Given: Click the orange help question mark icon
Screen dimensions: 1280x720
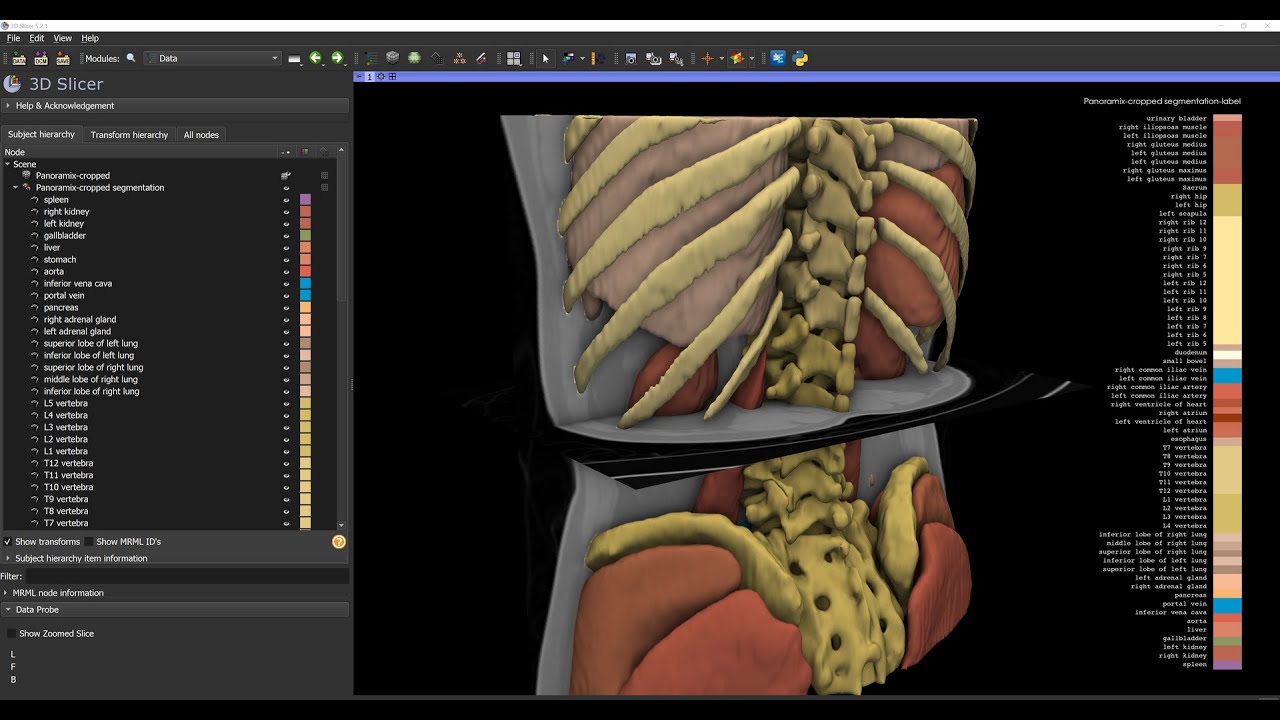Looking at the screenshot, I should click(339, 542).
